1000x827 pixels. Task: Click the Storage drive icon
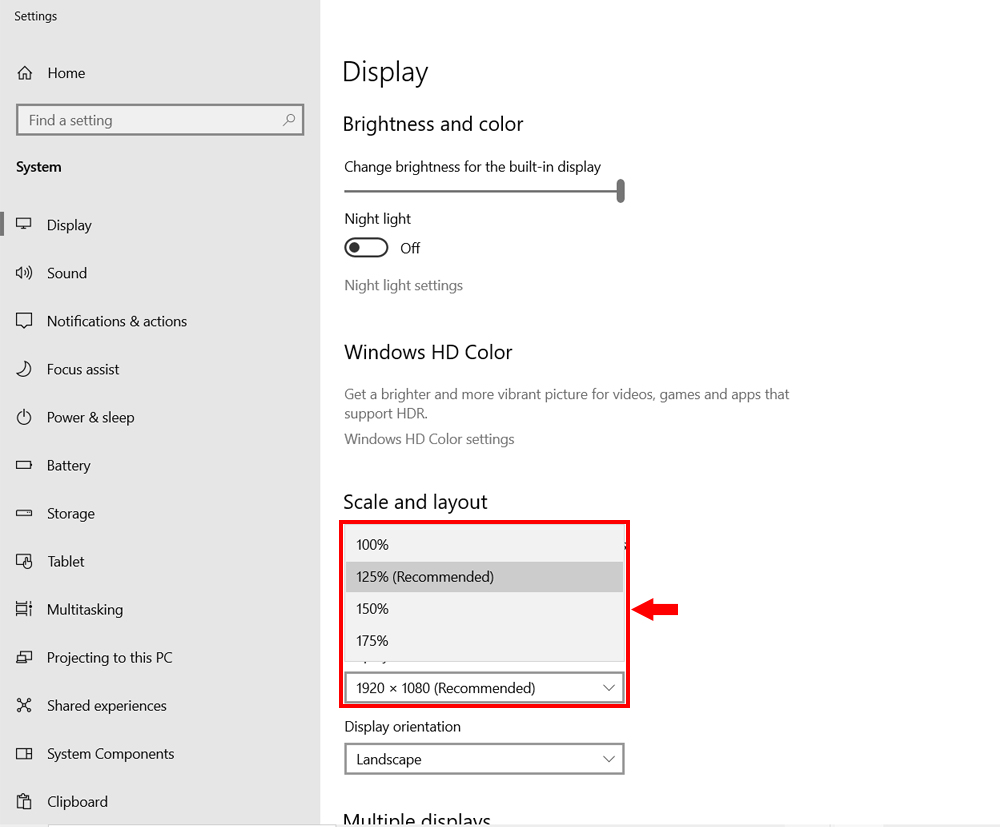click(25, 513)
